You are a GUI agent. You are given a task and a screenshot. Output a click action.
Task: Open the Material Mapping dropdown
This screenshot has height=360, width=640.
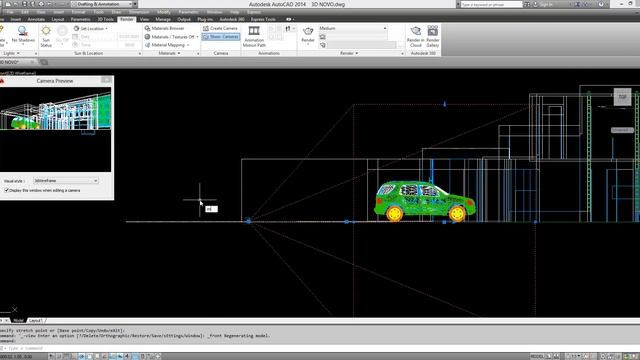[167, 45]
